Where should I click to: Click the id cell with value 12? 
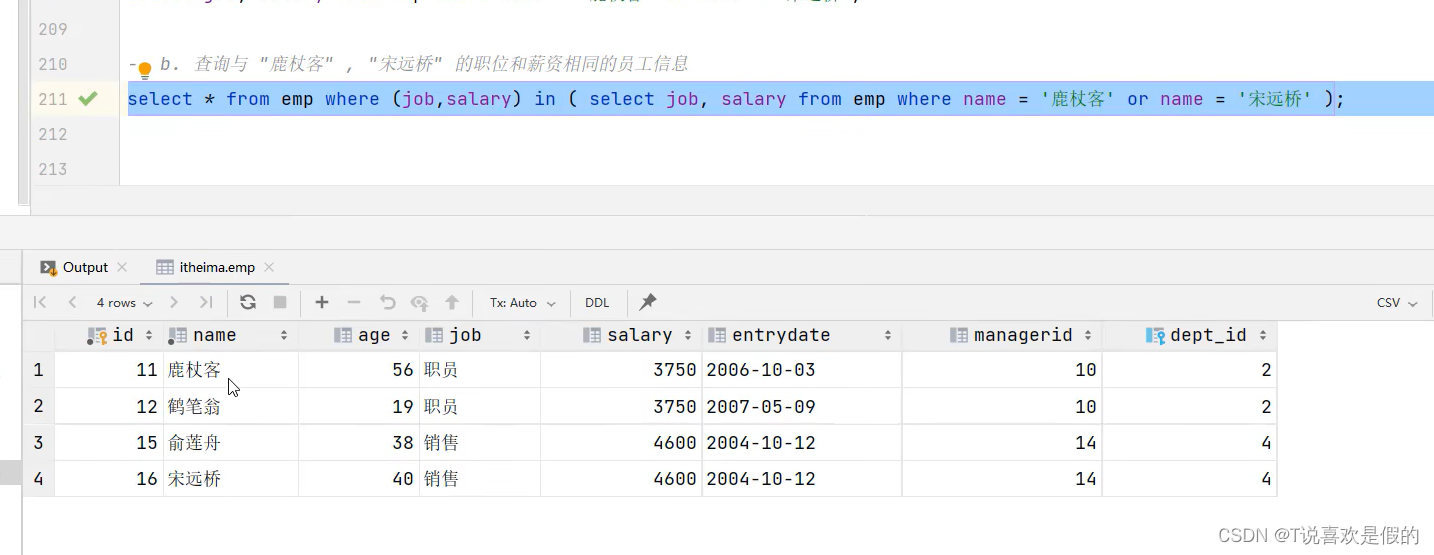pos(109,407)
